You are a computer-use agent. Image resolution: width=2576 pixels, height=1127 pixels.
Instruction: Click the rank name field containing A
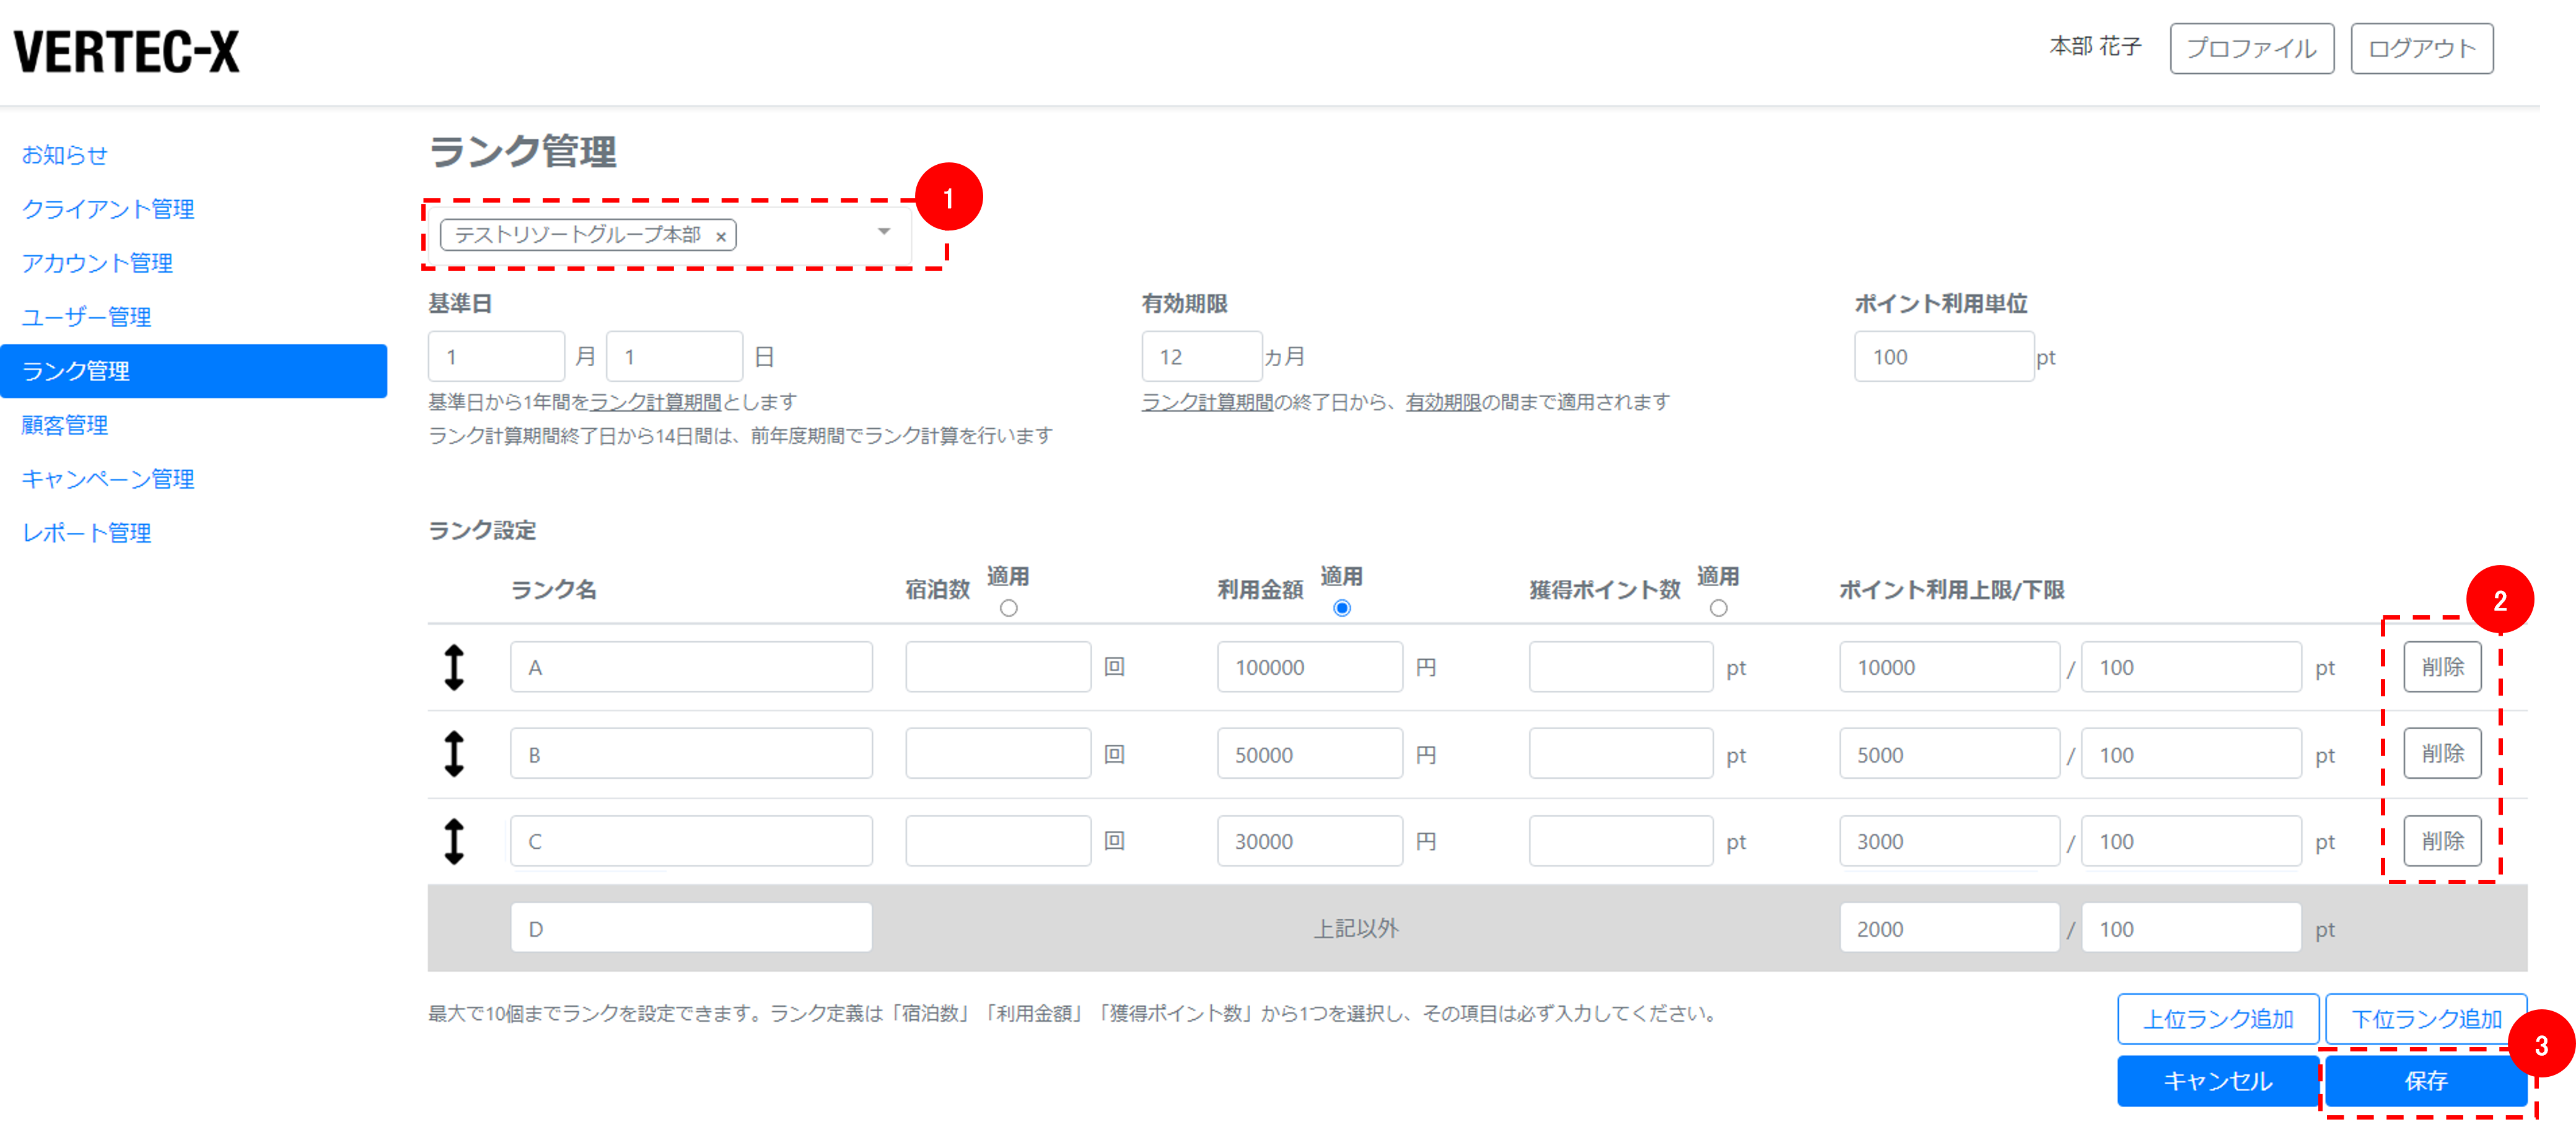coord(691,667)
